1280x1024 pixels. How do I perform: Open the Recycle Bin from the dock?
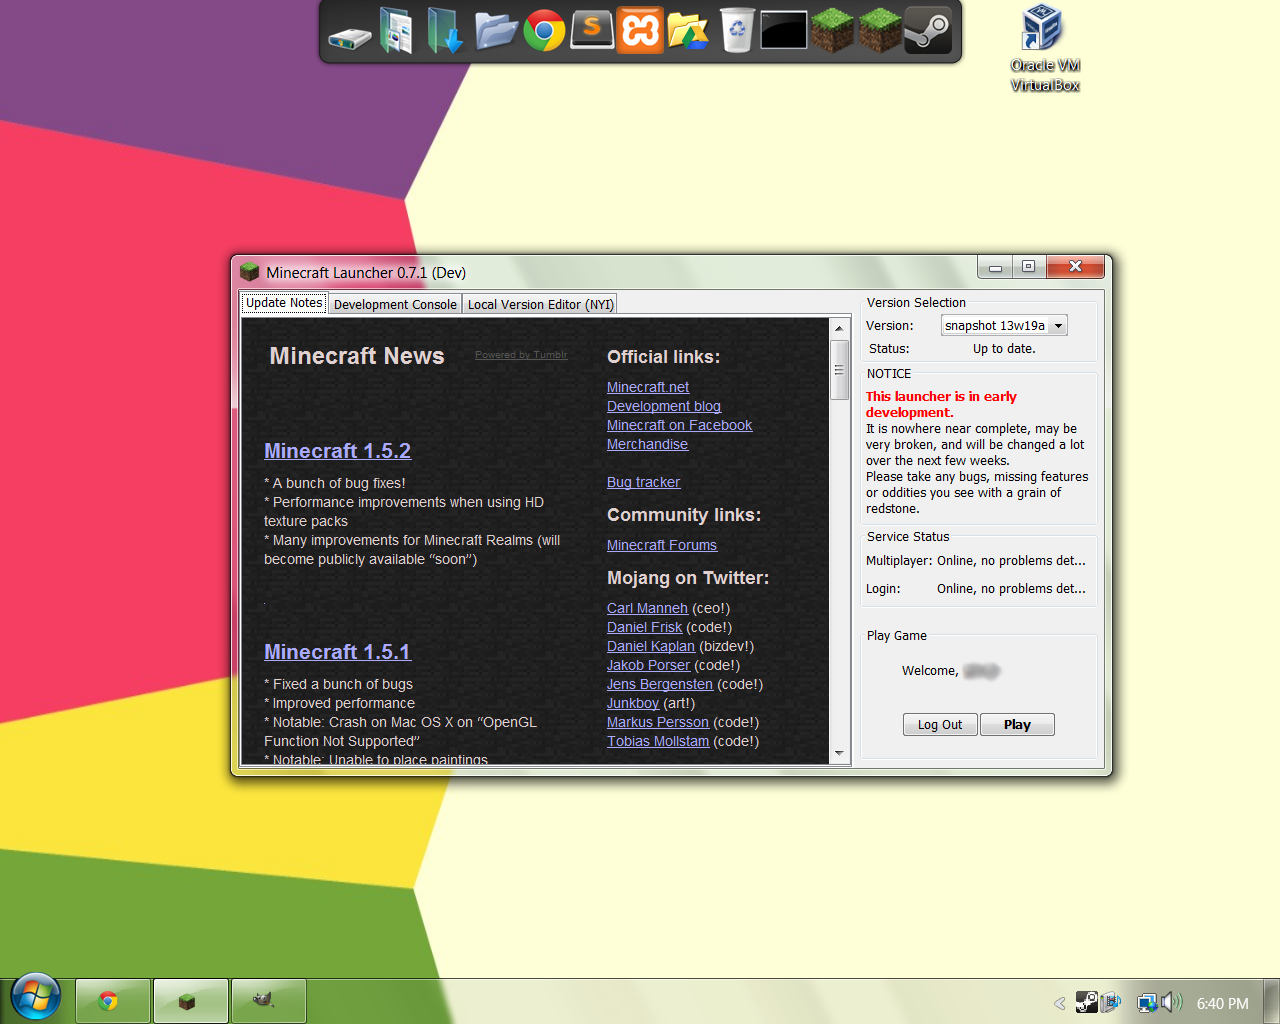pos(737,30)
